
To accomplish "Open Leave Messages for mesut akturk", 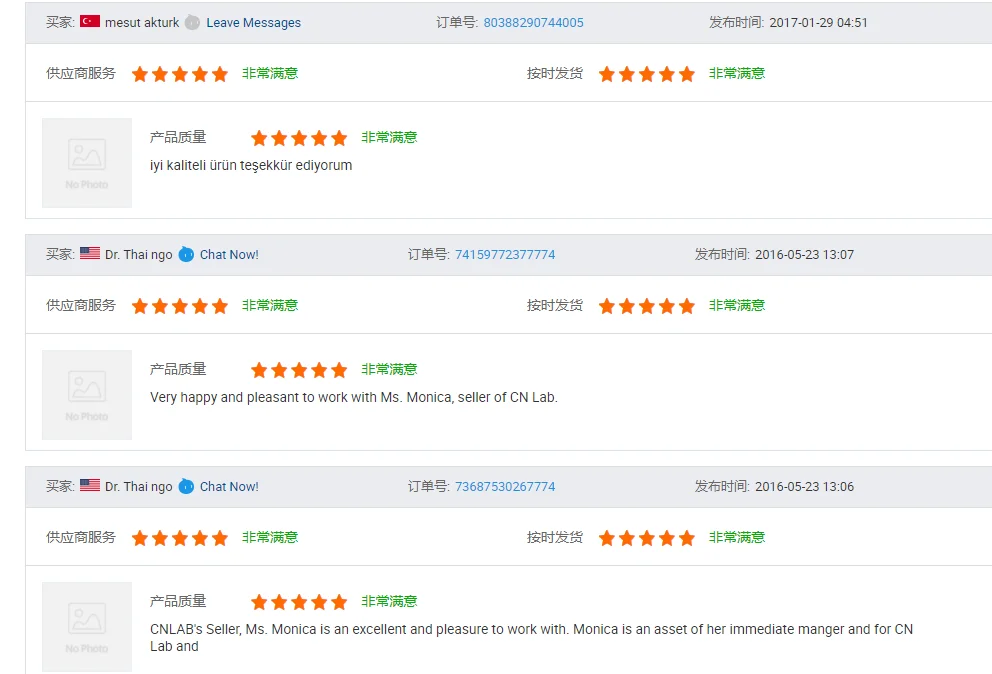I will (254, 23).
